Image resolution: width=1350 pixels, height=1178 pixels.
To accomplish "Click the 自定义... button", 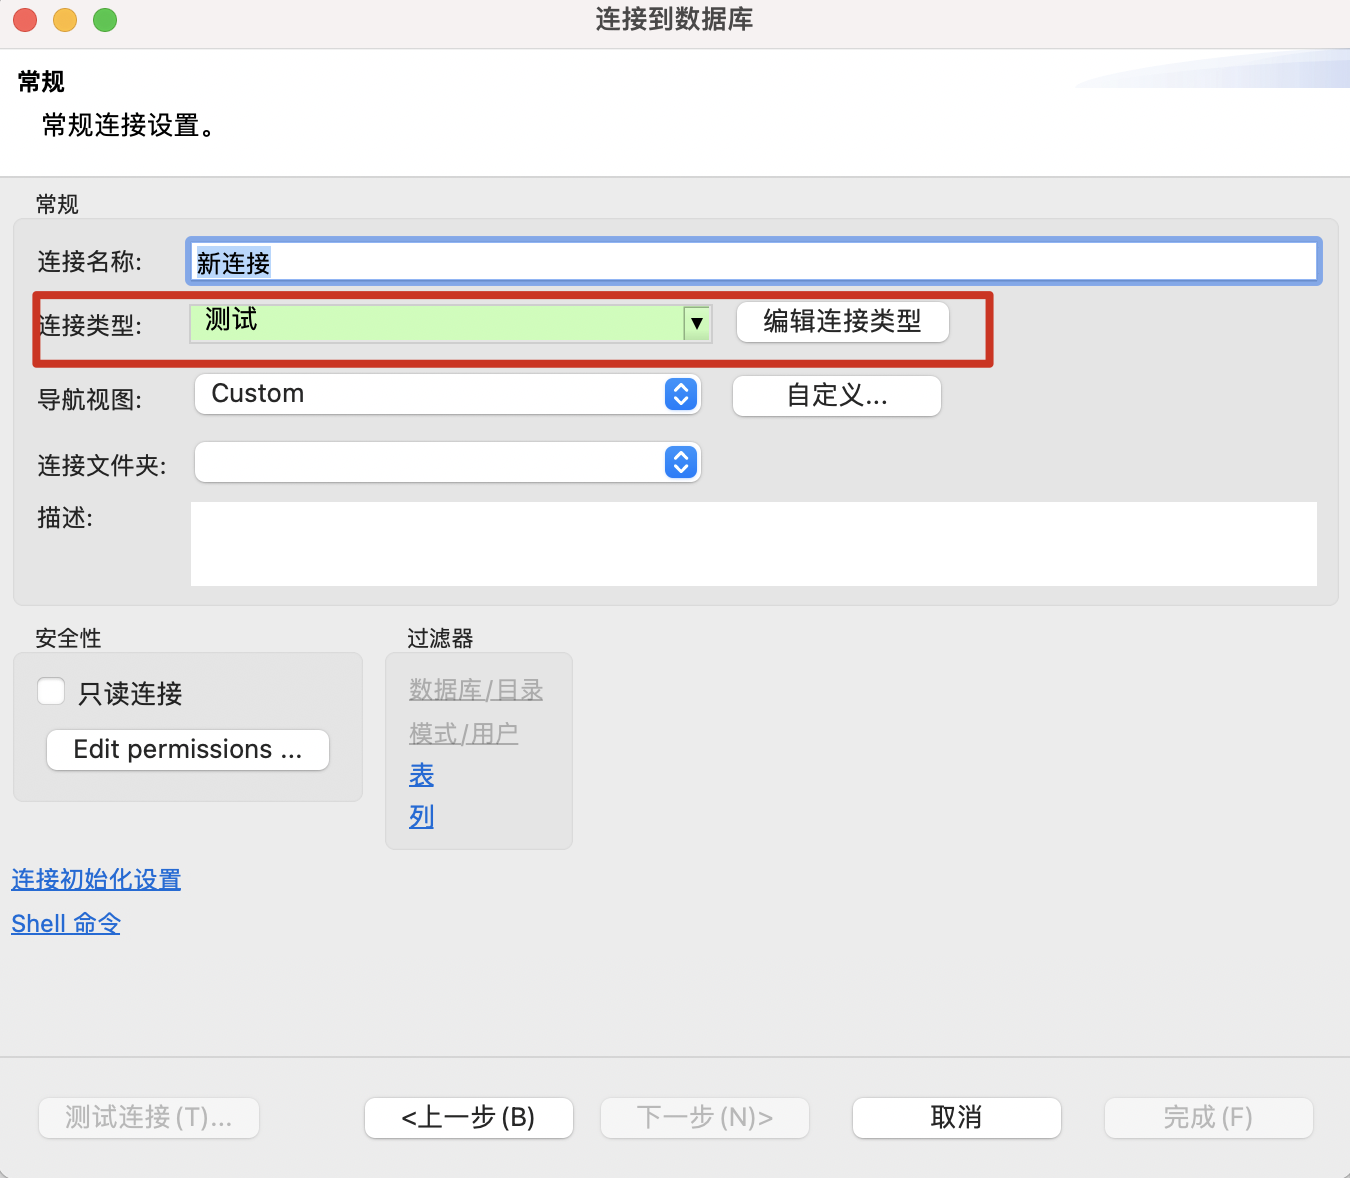I will point(836,395).
